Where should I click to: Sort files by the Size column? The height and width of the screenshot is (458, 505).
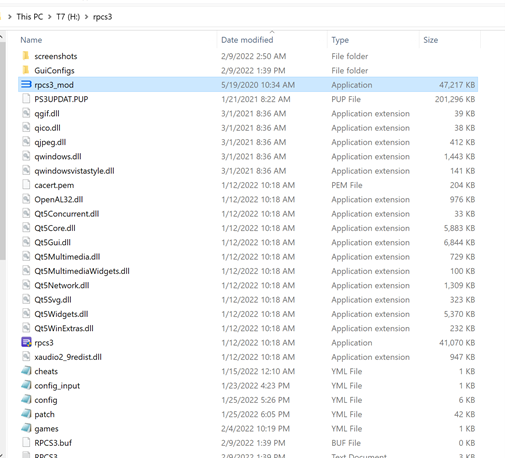click(x=430, y=40)
